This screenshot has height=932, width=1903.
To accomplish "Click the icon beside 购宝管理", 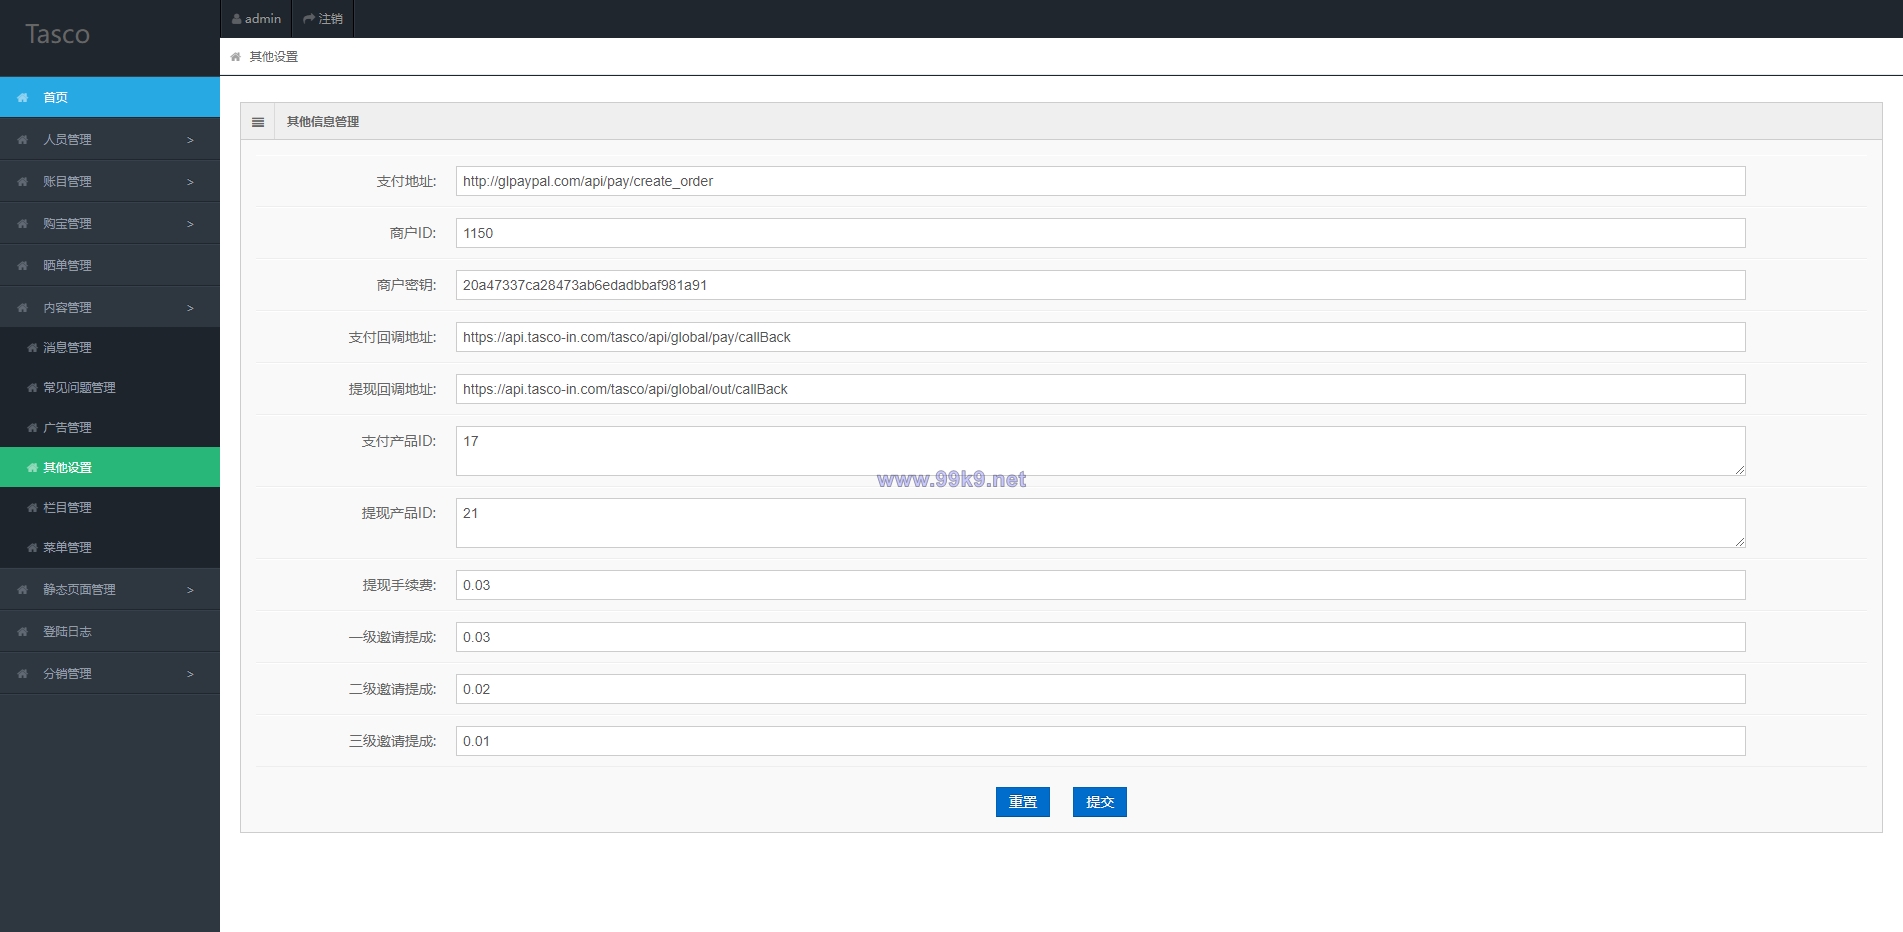I will [22, 224].
